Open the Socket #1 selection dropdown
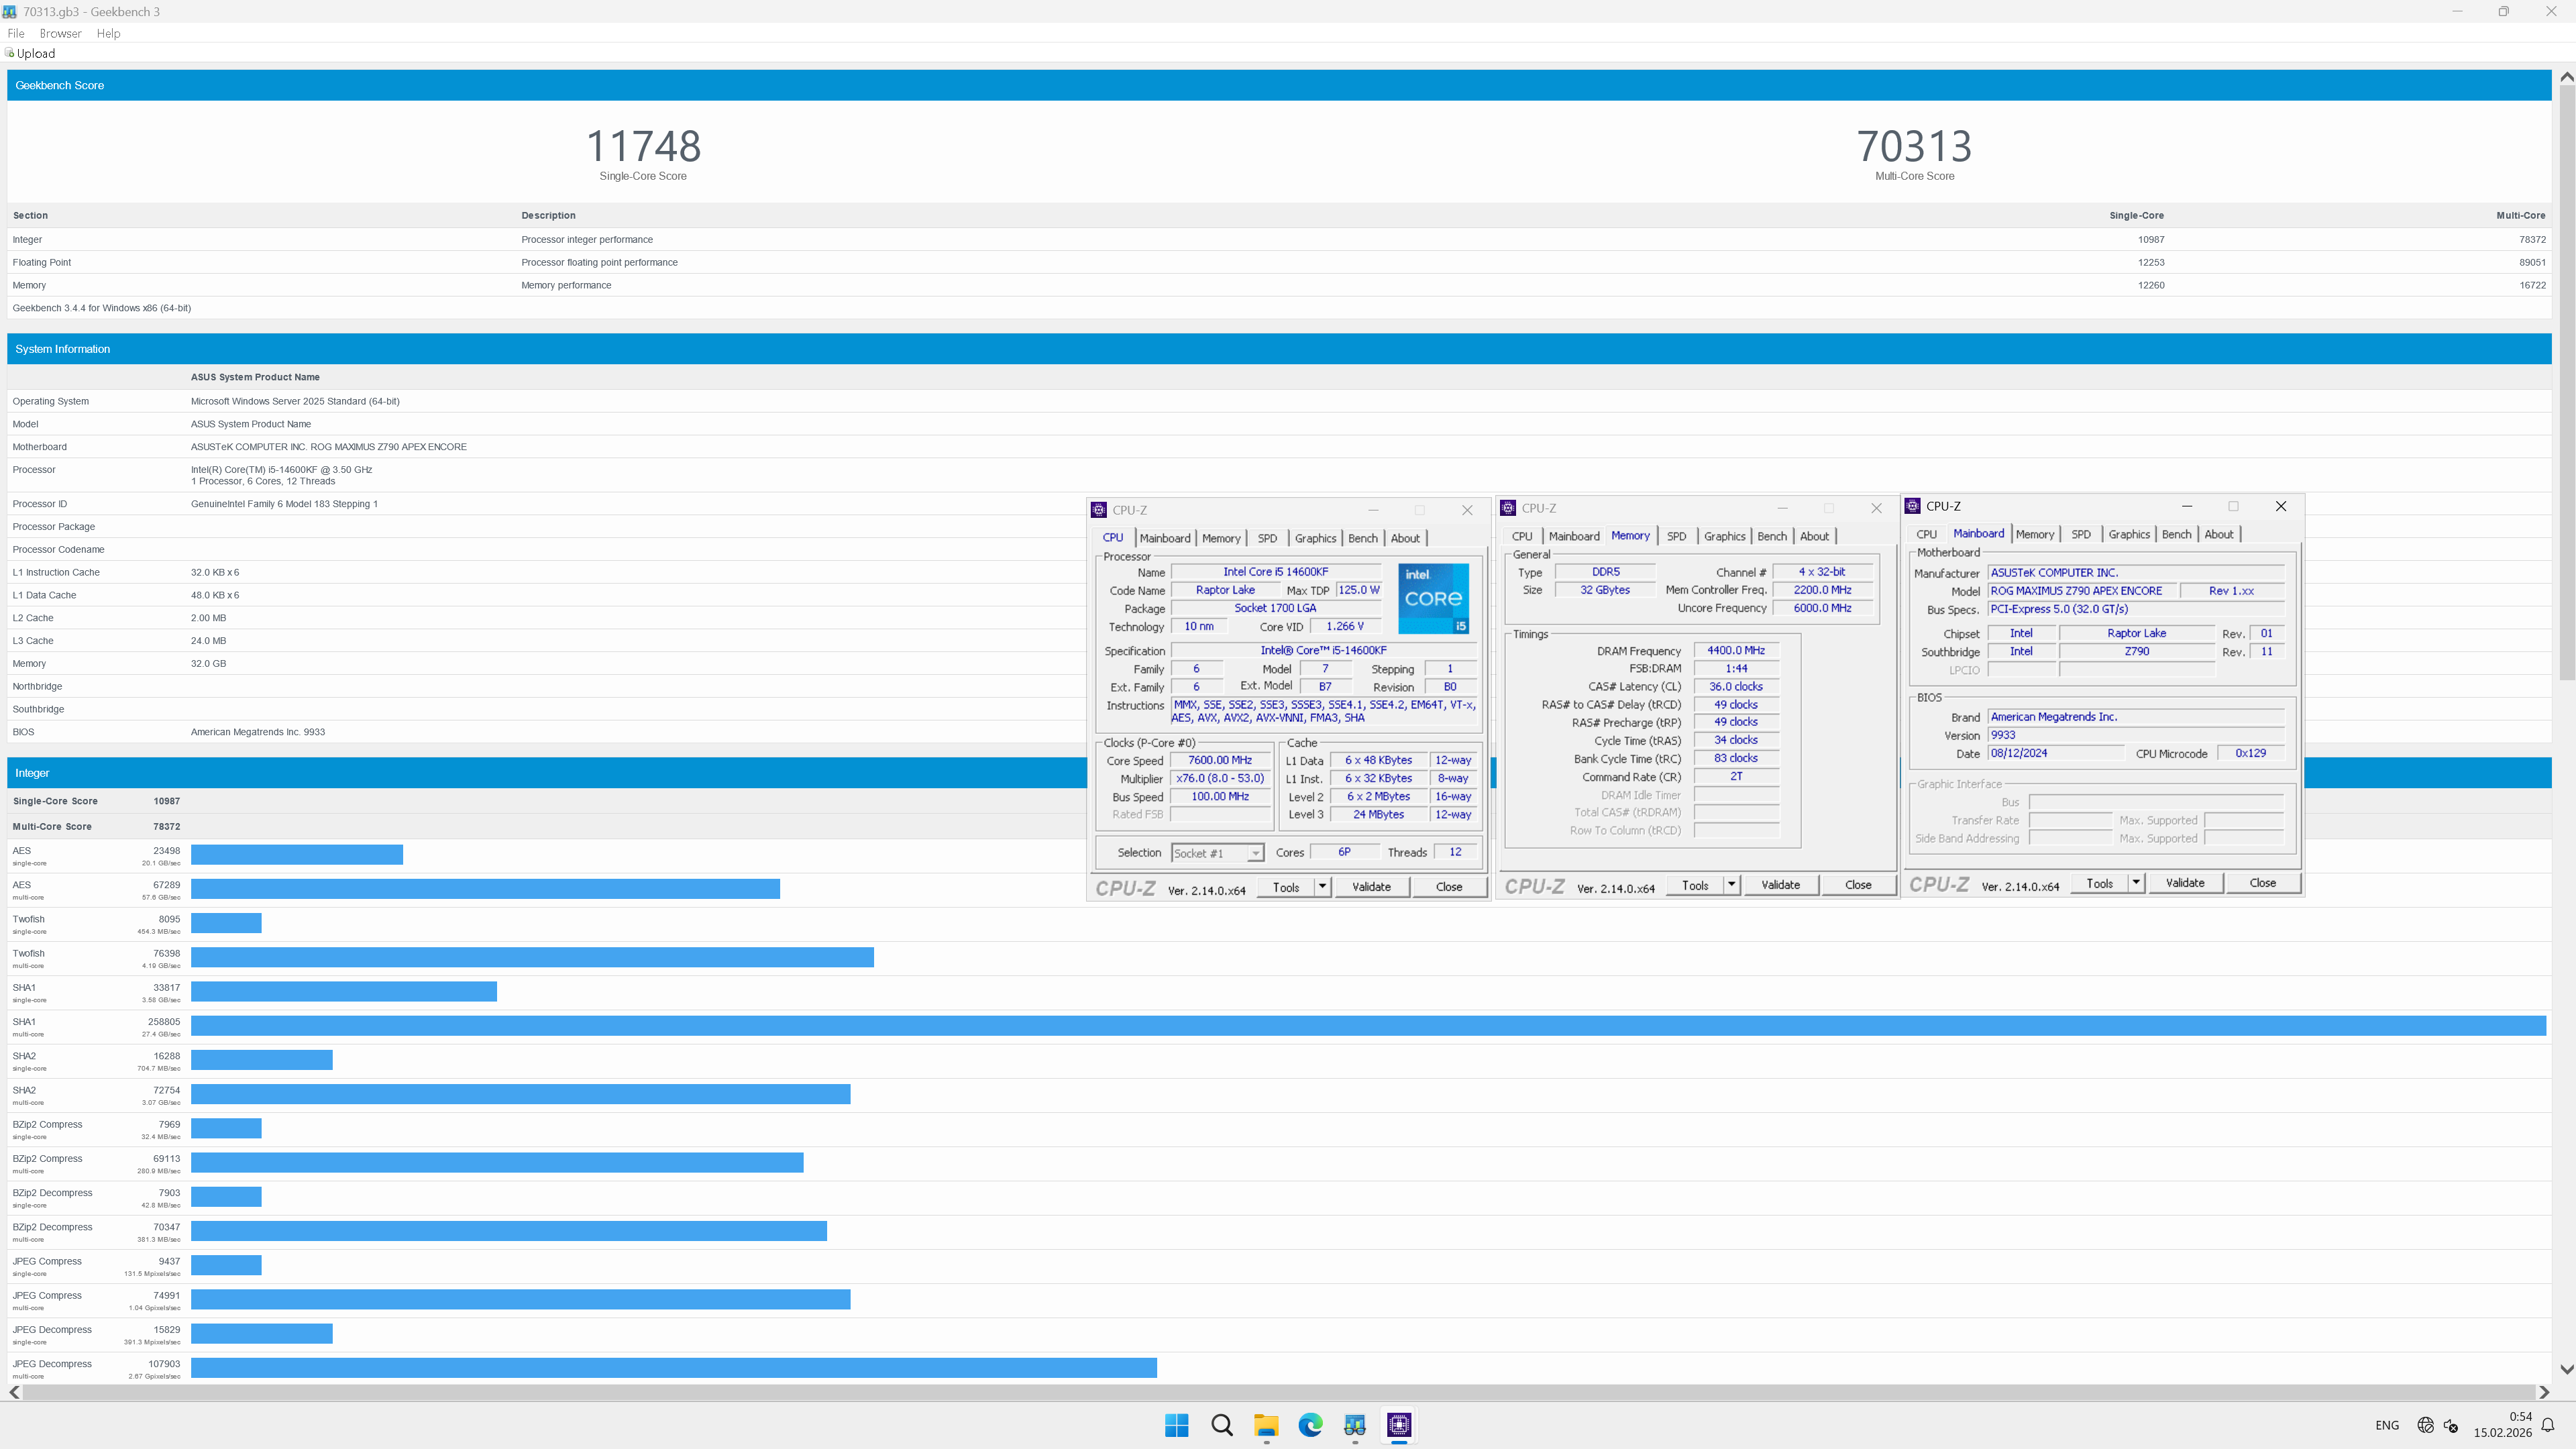Viewport: 2576px width, 1449px height. pyautogui.click(x=1217, y=853)
